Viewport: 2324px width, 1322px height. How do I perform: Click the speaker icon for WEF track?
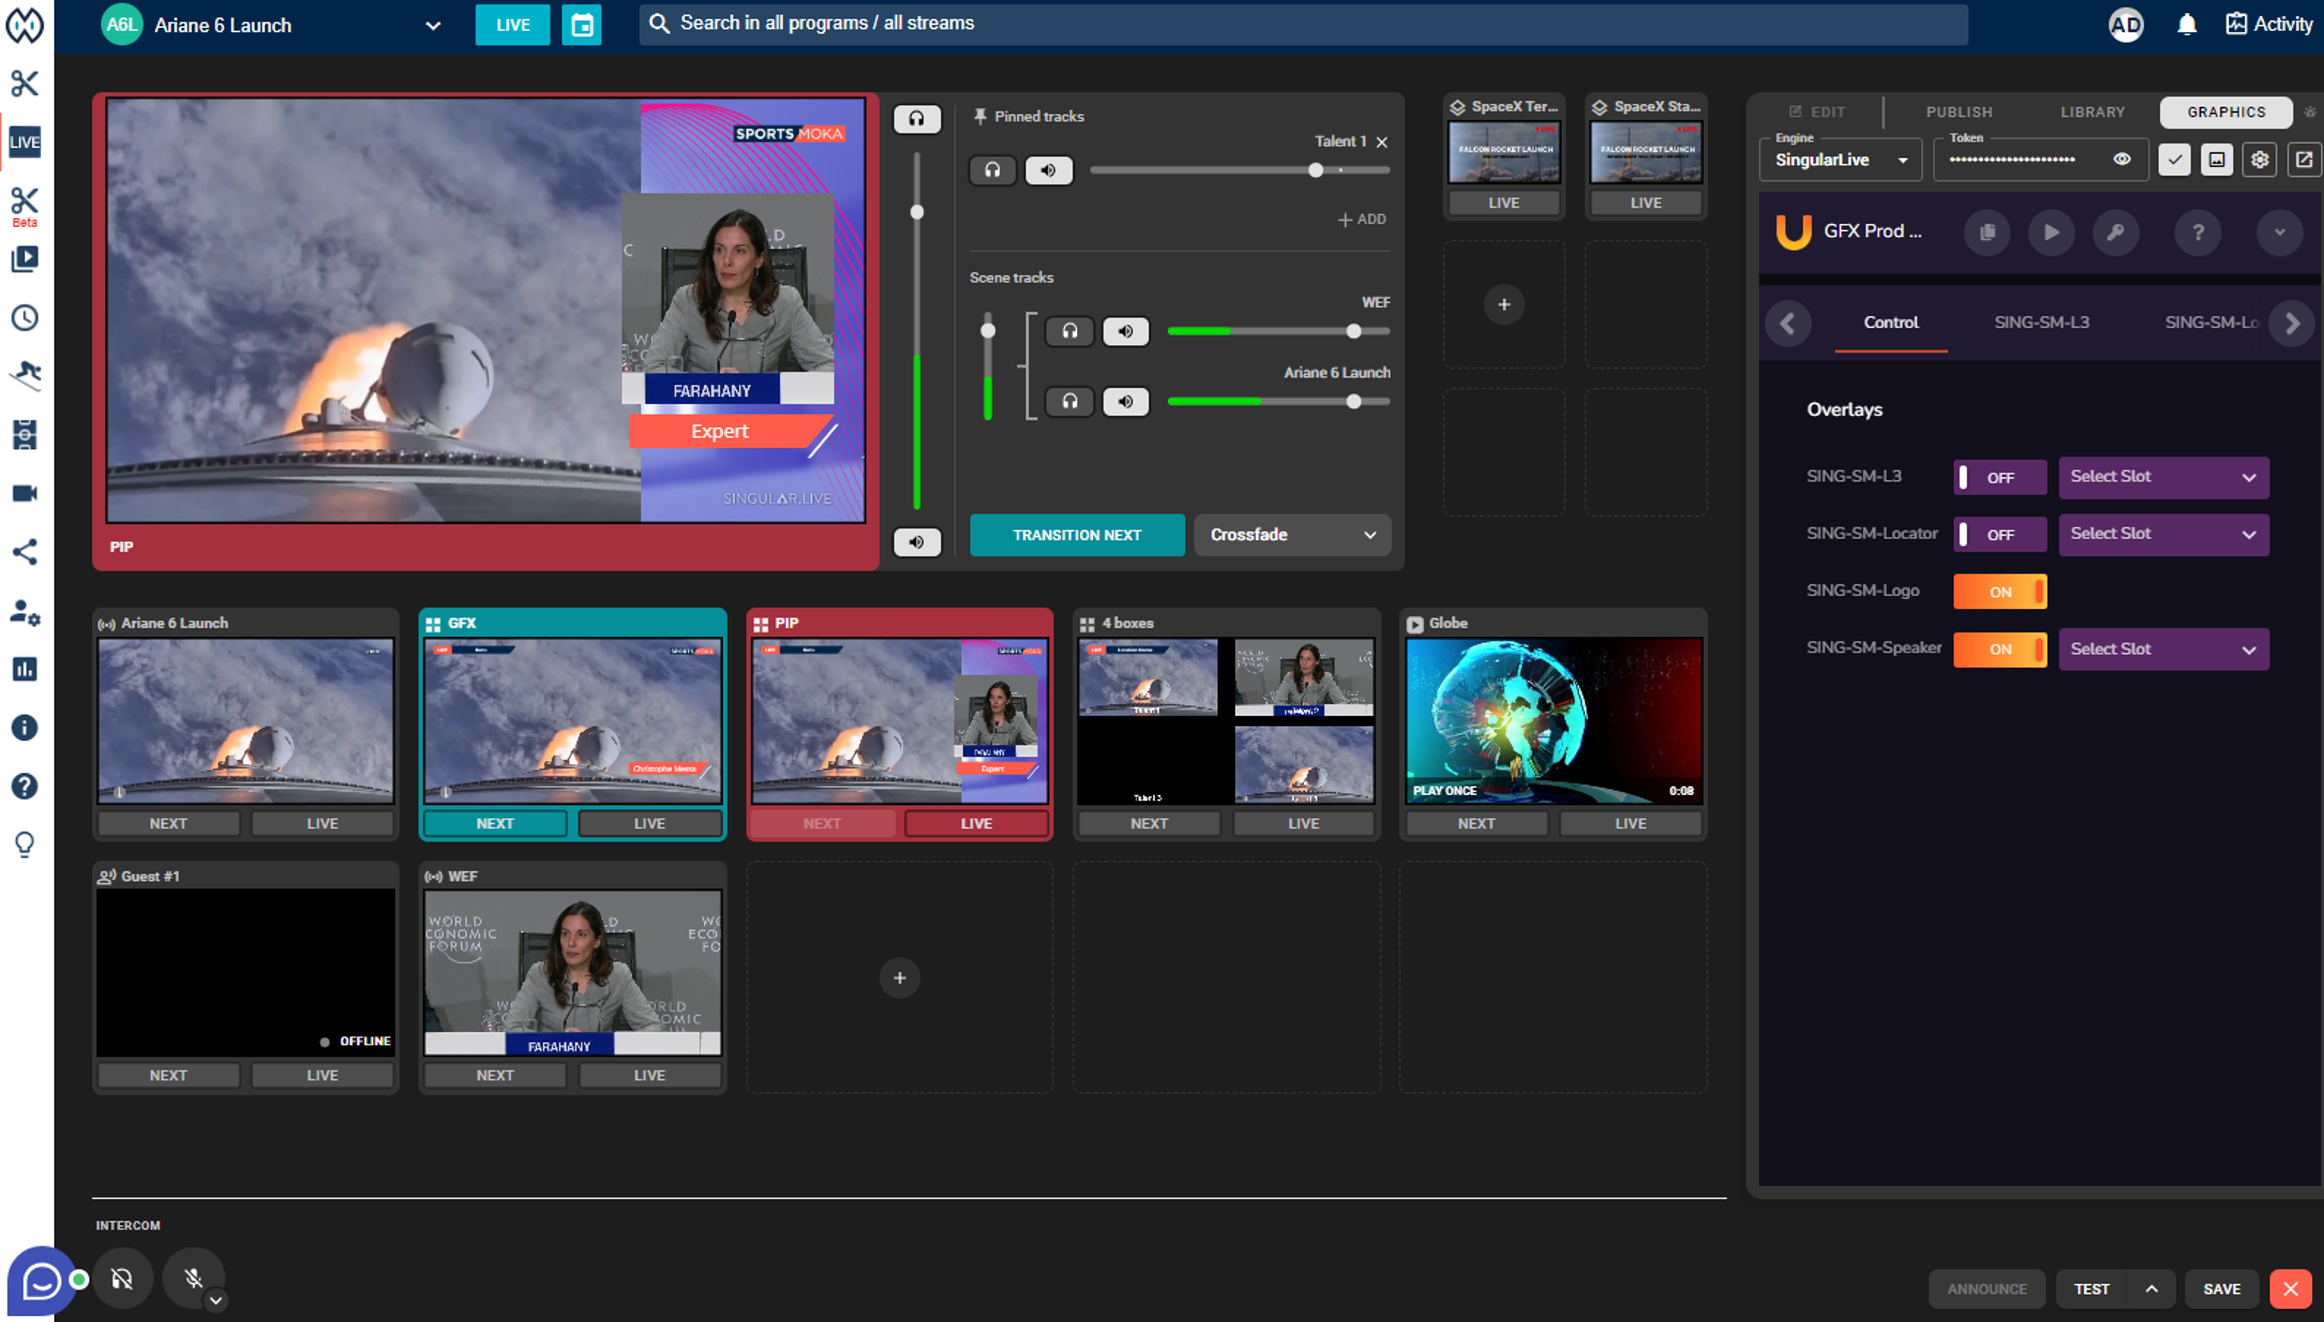coord(1125,331)
